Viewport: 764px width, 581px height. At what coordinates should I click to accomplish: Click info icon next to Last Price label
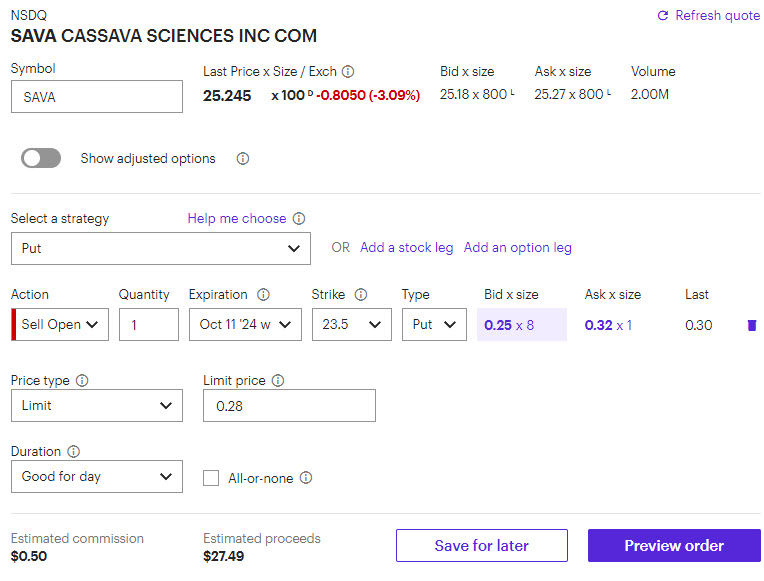point(348,72)
